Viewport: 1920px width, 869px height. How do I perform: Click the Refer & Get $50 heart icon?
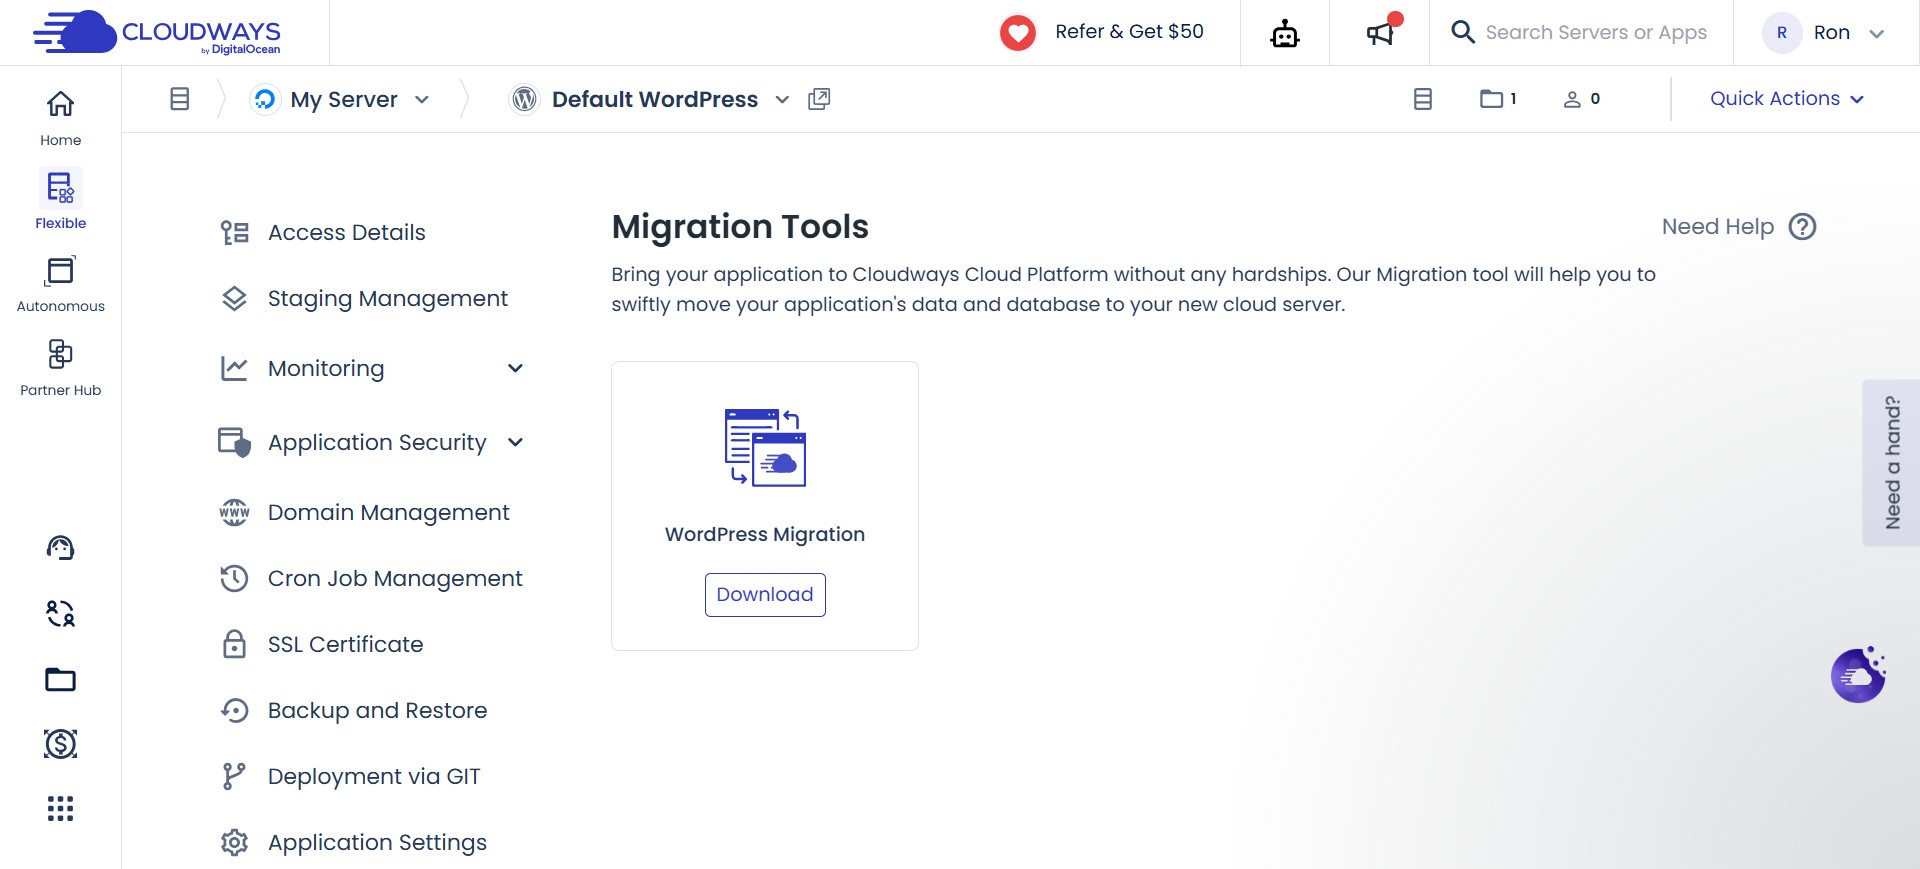1018,32
